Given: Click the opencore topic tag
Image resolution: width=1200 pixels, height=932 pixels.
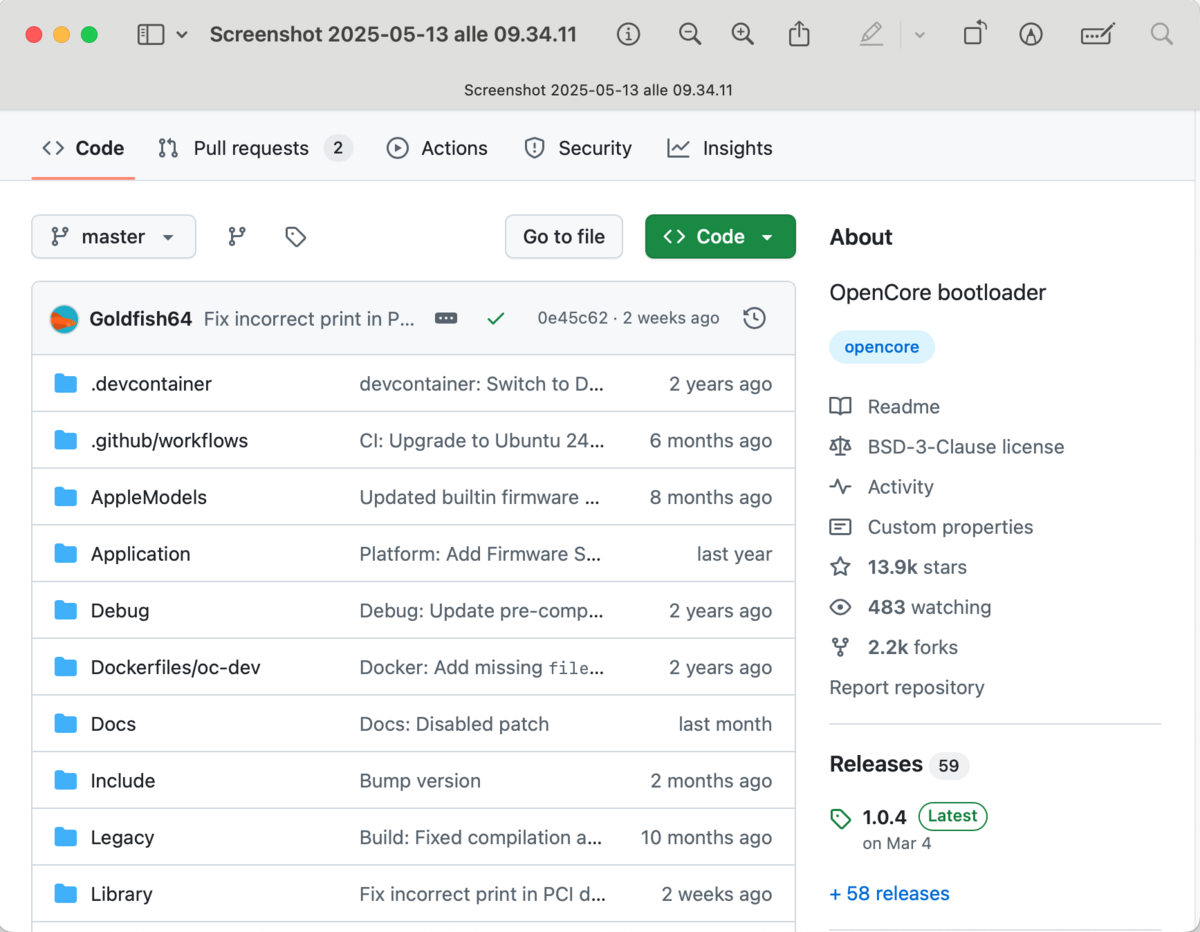Looking at the screenshot, I should (x=882, y=347).
